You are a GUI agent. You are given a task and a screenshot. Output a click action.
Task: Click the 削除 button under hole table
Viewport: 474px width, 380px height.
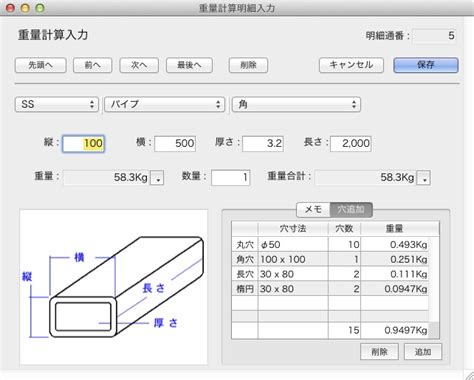[379, 352]
